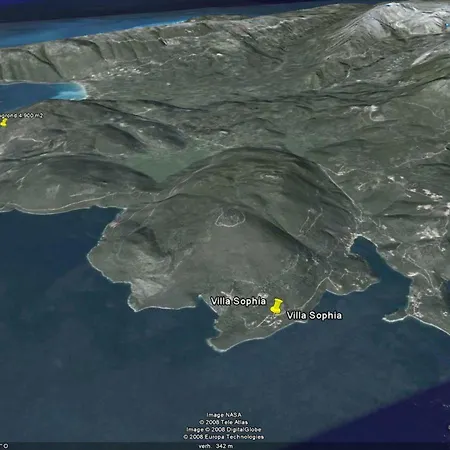
Task: Click the 2008 Tele Atlas copyright line
Action: point(224,422)
